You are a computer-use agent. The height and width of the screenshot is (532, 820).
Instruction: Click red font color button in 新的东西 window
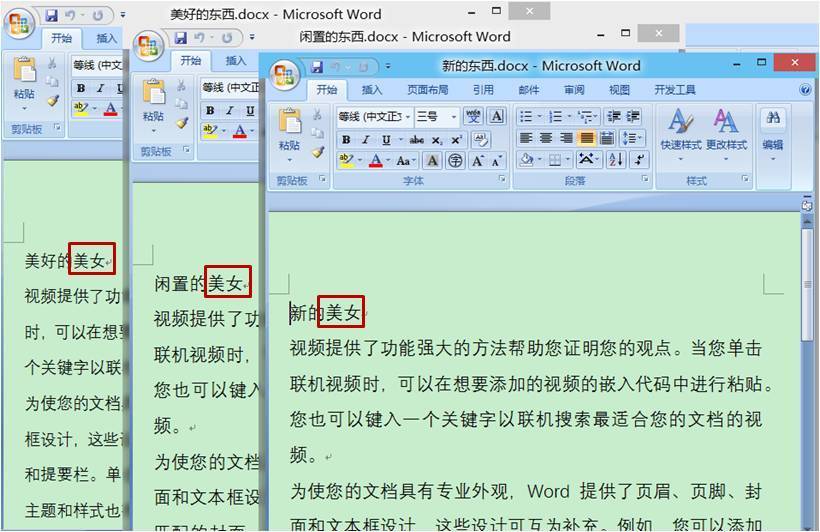[x=375, y=161]
